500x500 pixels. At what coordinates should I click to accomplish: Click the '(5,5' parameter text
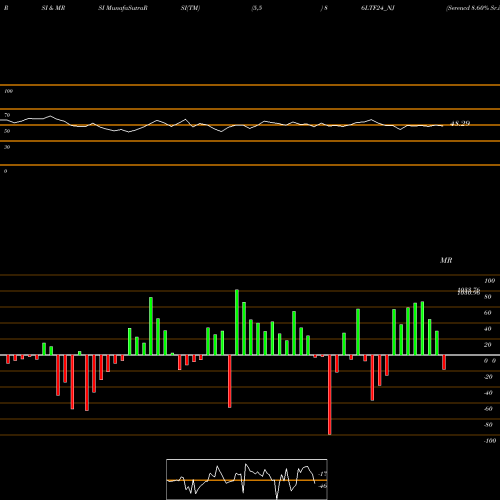(x=257, y=8)
